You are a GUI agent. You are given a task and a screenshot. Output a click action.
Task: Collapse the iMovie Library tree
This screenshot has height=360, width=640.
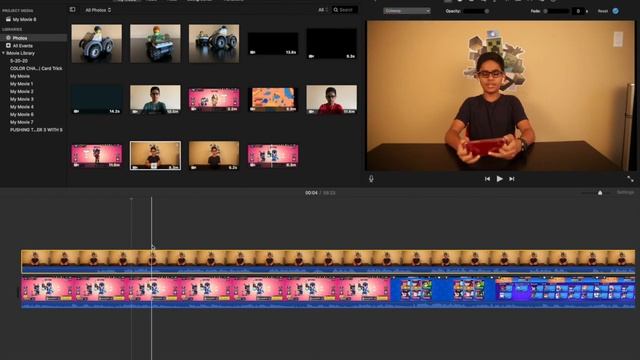click(x=3, y=53)
